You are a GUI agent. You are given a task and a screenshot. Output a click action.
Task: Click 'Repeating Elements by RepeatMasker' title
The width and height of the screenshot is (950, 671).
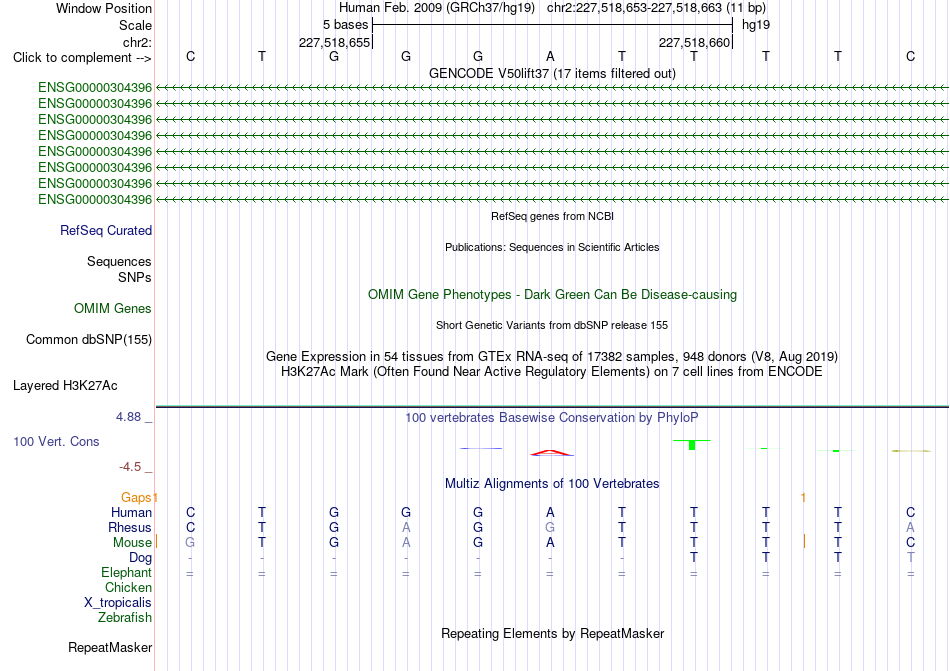(x=552, y=634)
